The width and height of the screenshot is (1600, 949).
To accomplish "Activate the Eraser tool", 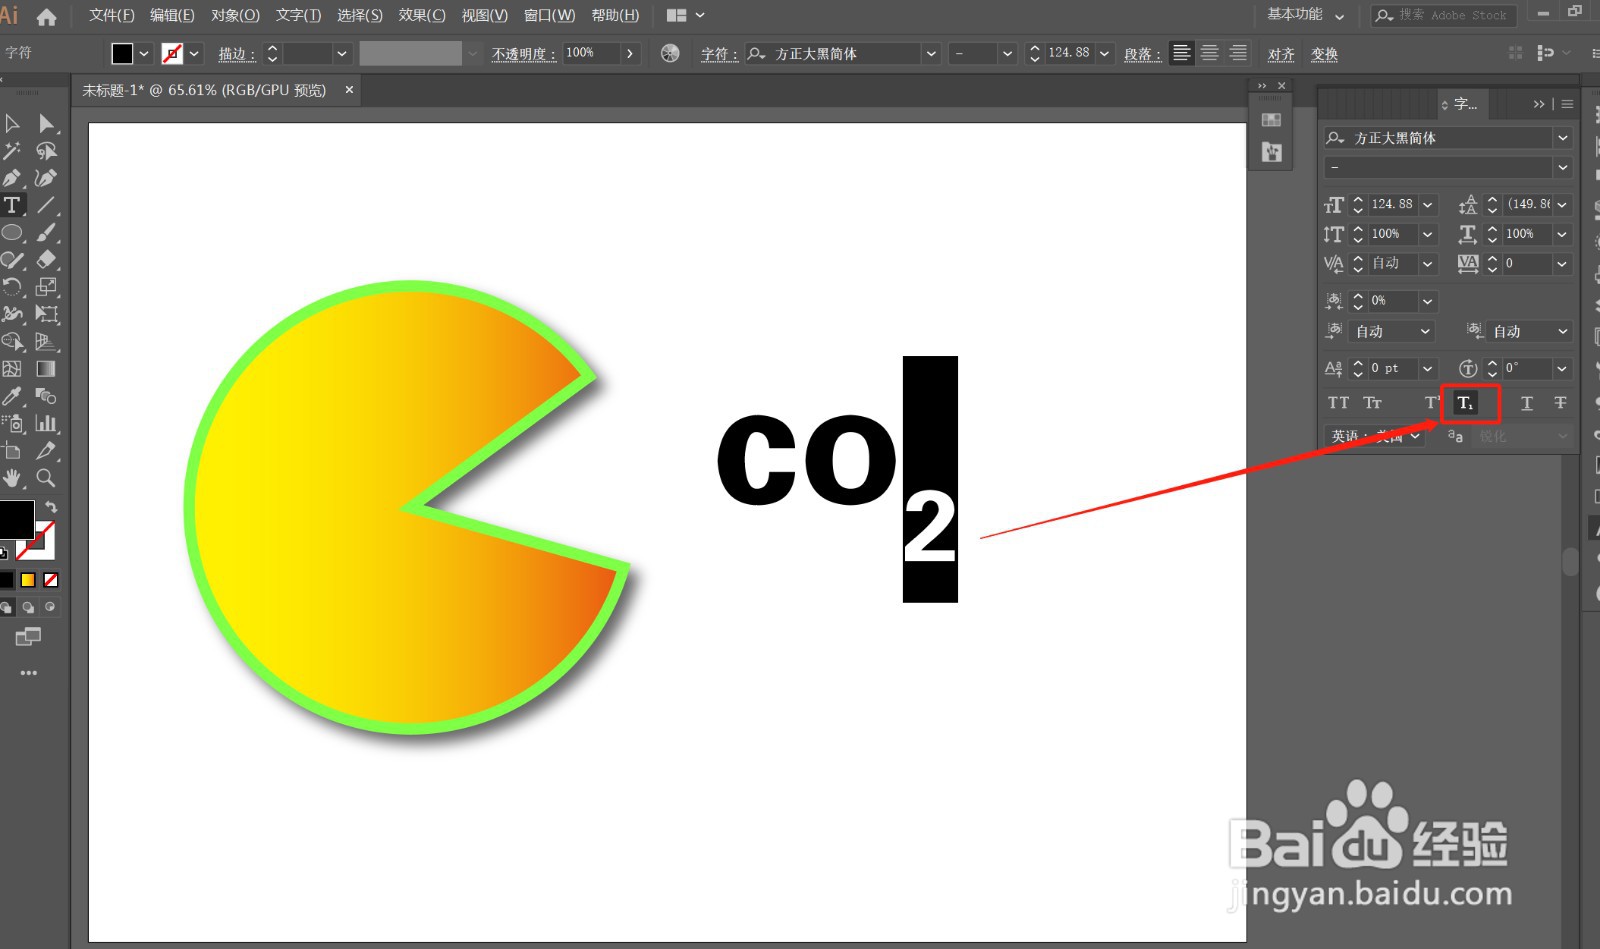I will point(46,260).
